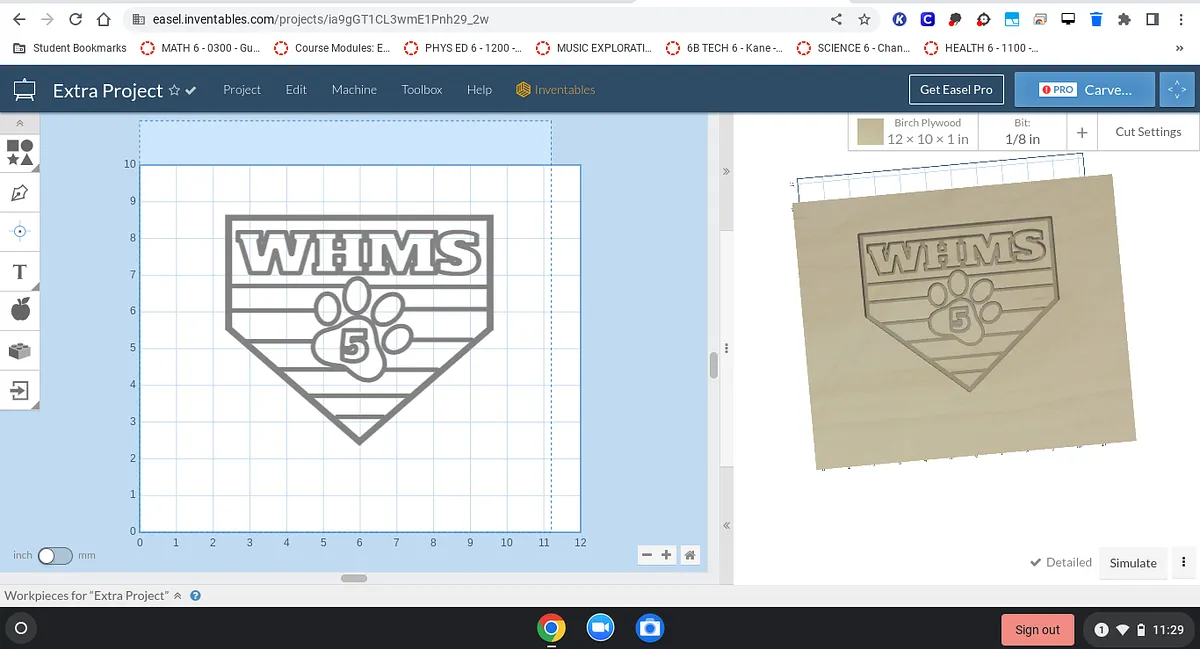Click the Birch Plywood material swatch
The image size is (1200, 649).
point(870,132)
